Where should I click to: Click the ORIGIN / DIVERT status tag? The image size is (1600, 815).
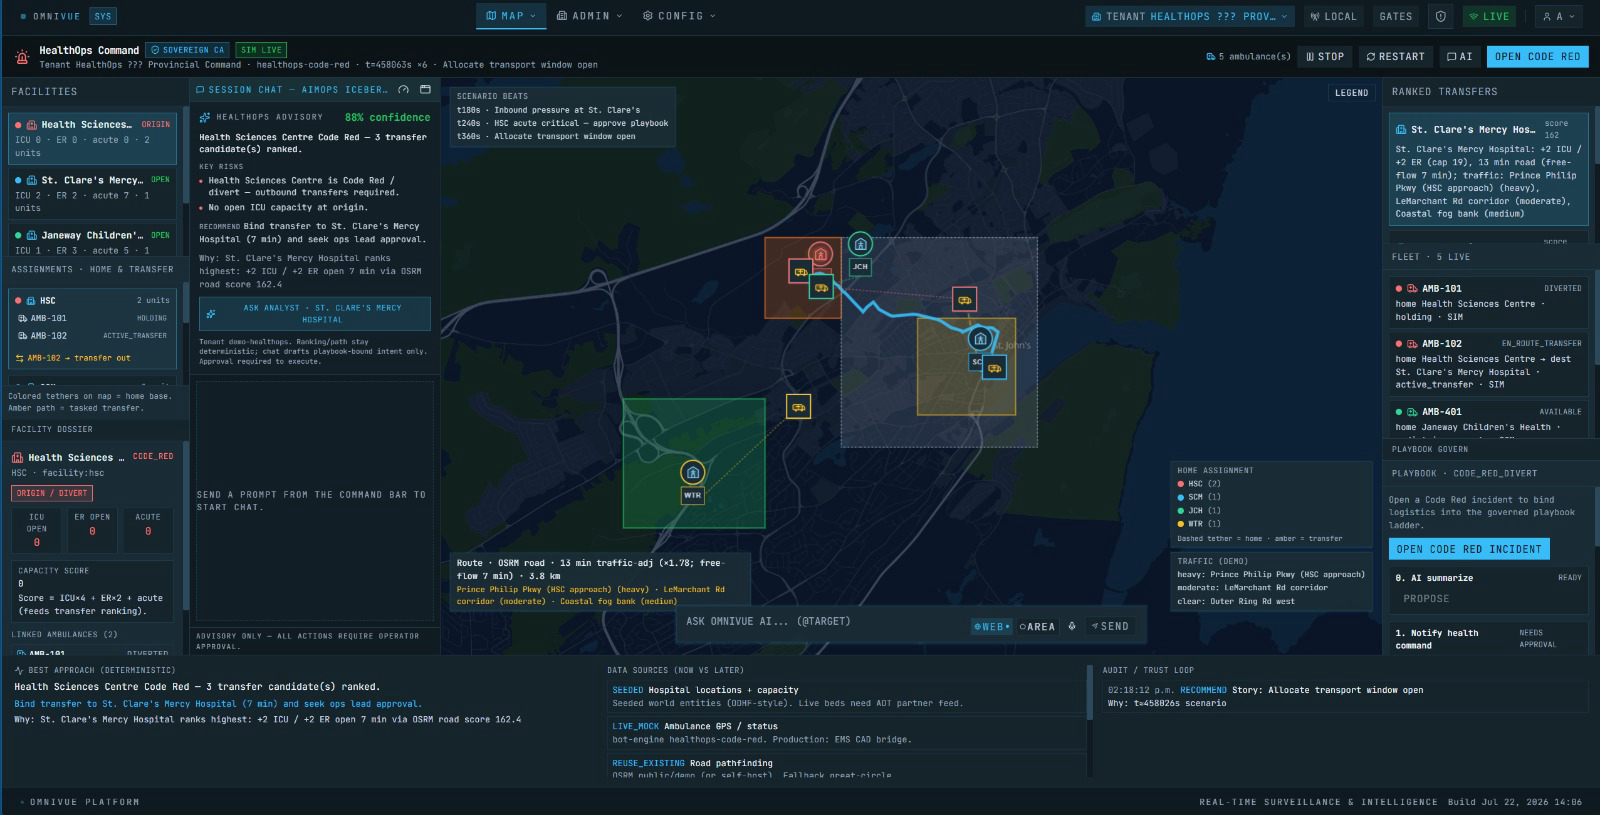[x=52, y=493]
